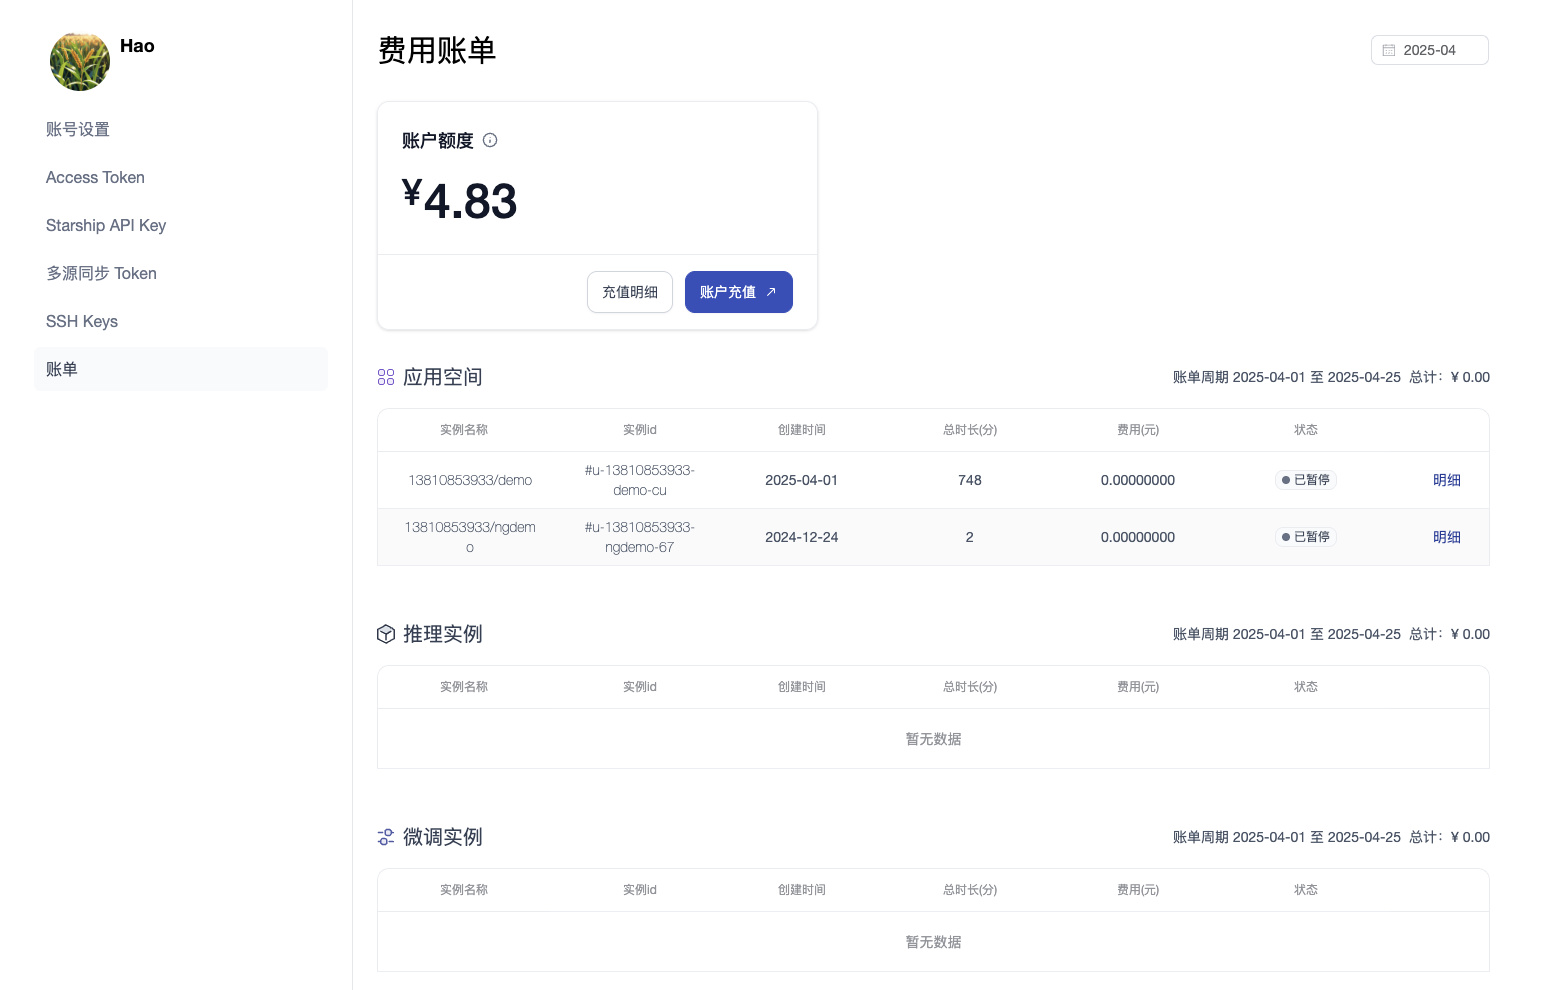Click the calendar icon in the month picker

1389,50
